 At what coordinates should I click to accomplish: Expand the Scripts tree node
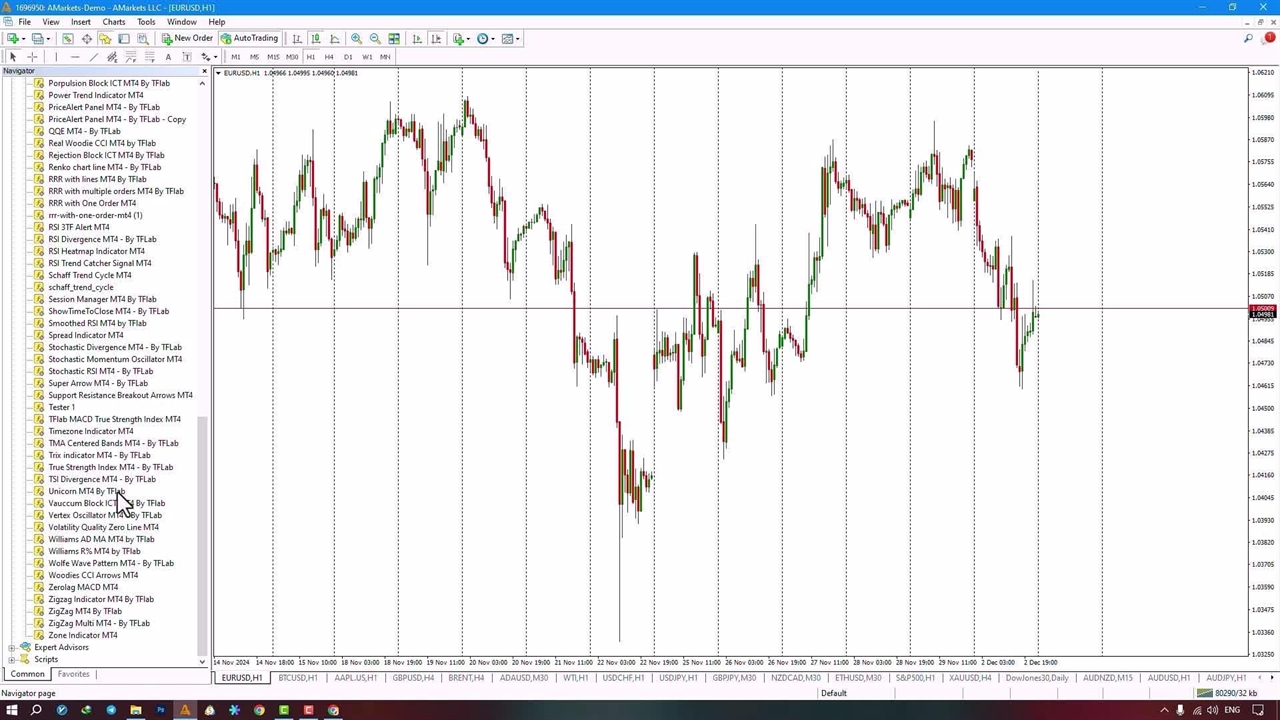click(x=12, y=659)
